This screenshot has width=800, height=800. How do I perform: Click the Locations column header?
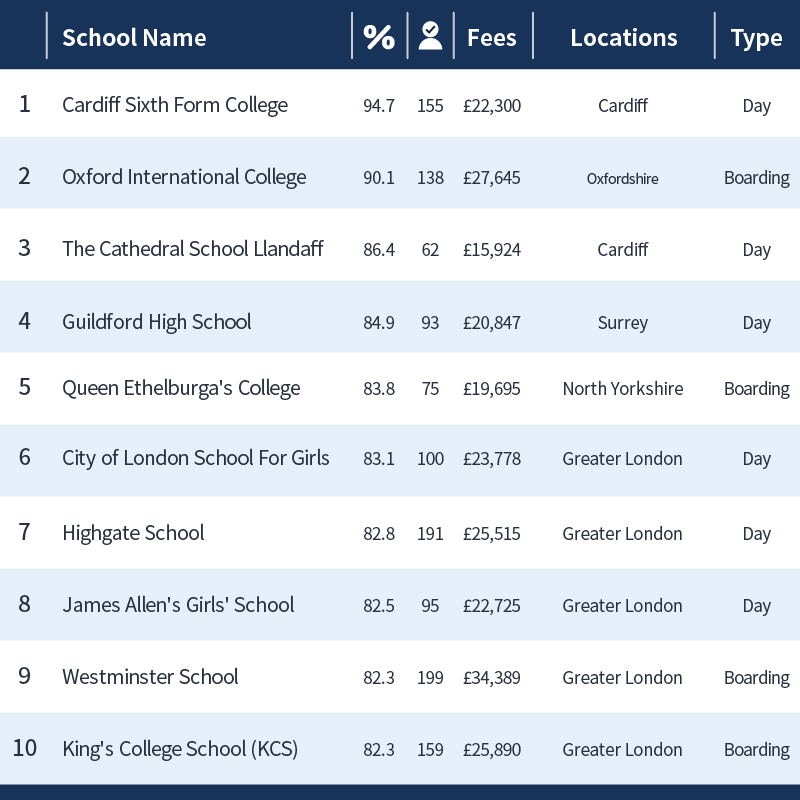click(x=623, y=38)
